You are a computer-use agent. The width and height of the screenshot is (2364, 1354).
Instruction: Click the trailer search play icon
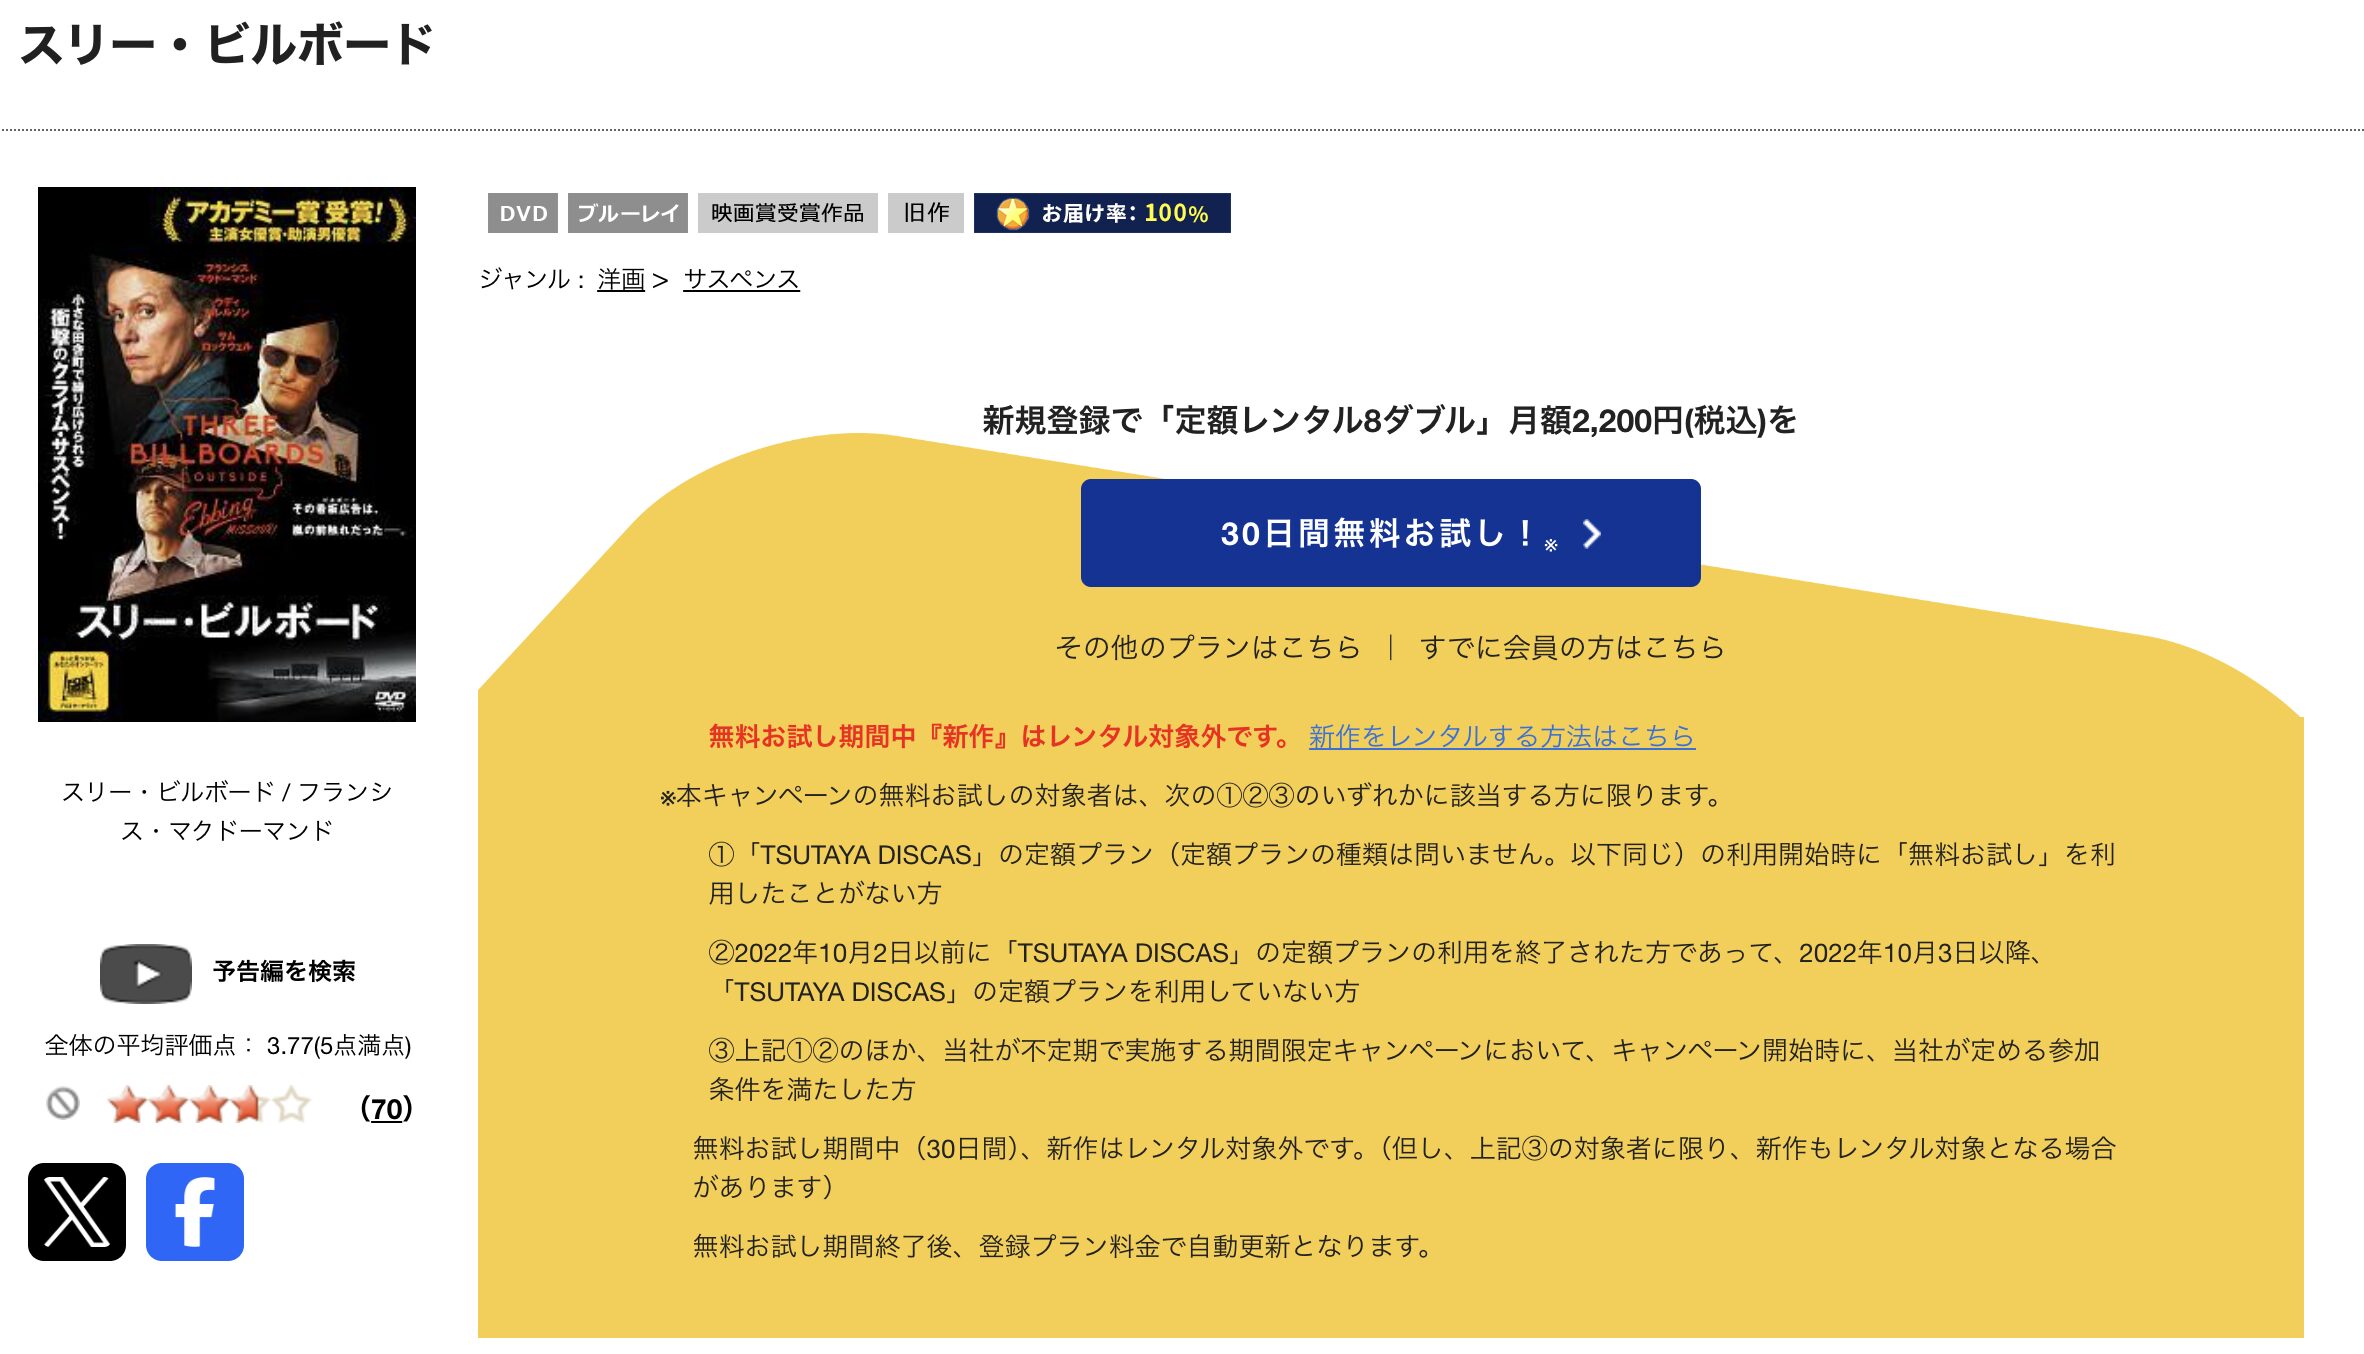[146, 973]
